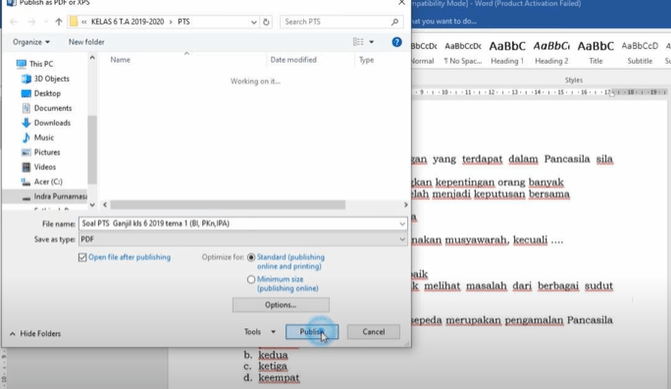Toggle Open file after publishing checkbox

click(x=82, y=257)
